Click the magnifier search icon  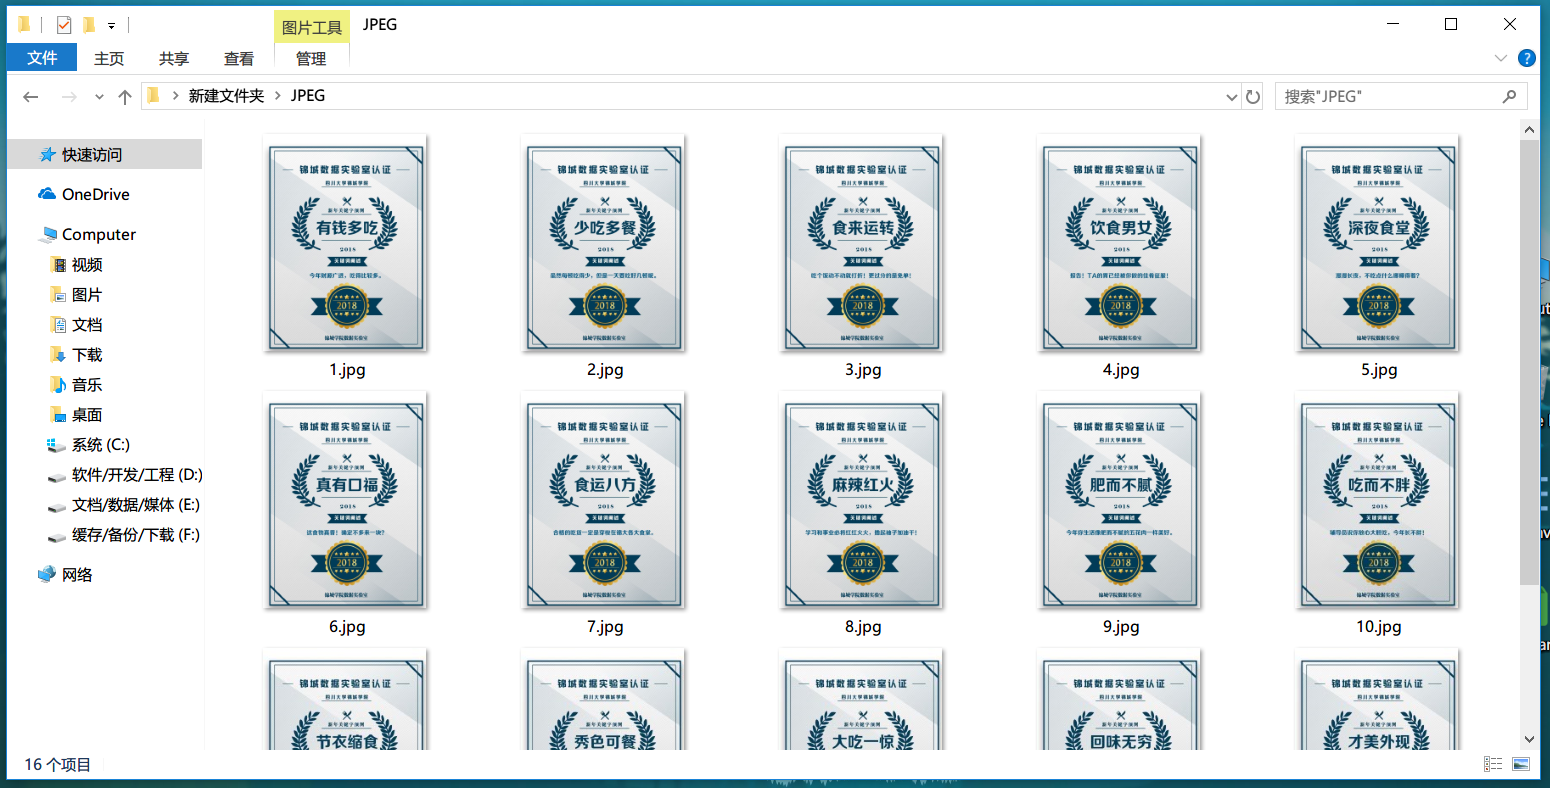[x=1510, y=96]
